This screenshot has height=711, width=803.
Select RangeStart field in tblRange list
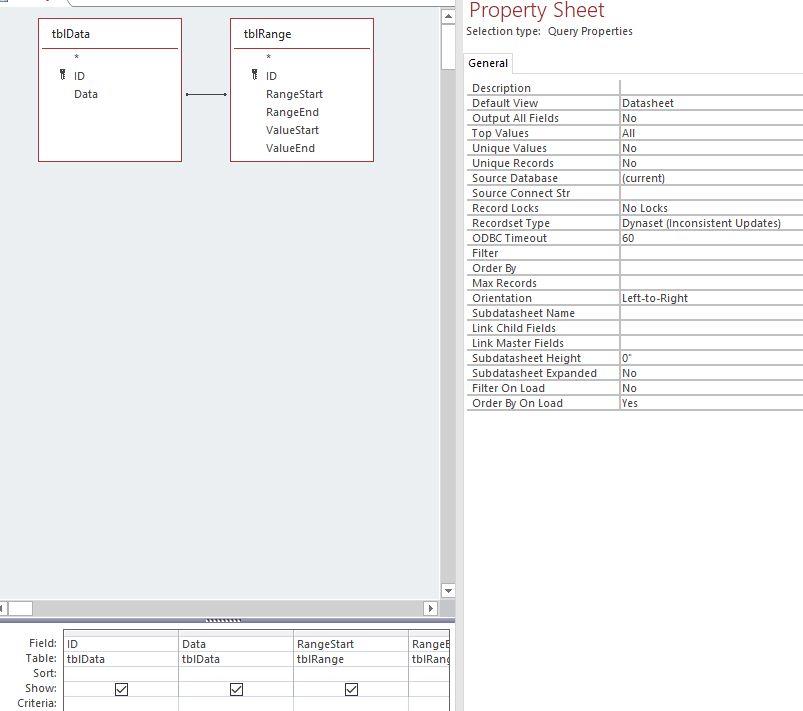[x=294, y=94]
